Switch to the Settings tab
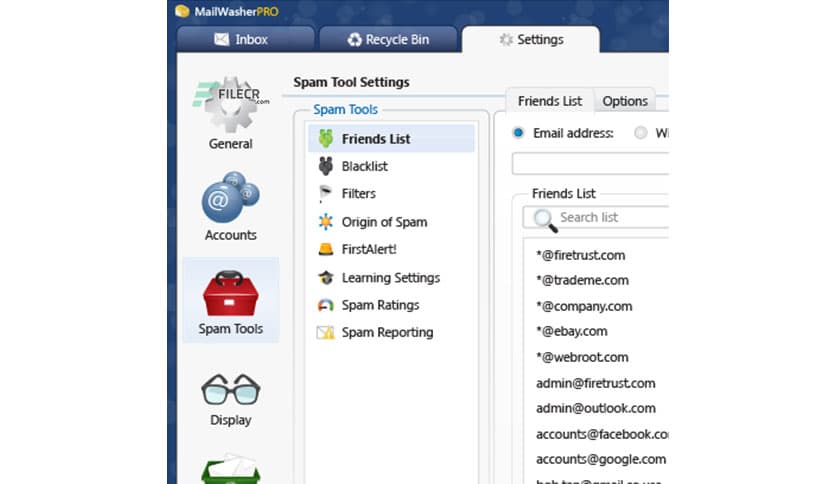836x484 pixels. (x=531, y=39)
